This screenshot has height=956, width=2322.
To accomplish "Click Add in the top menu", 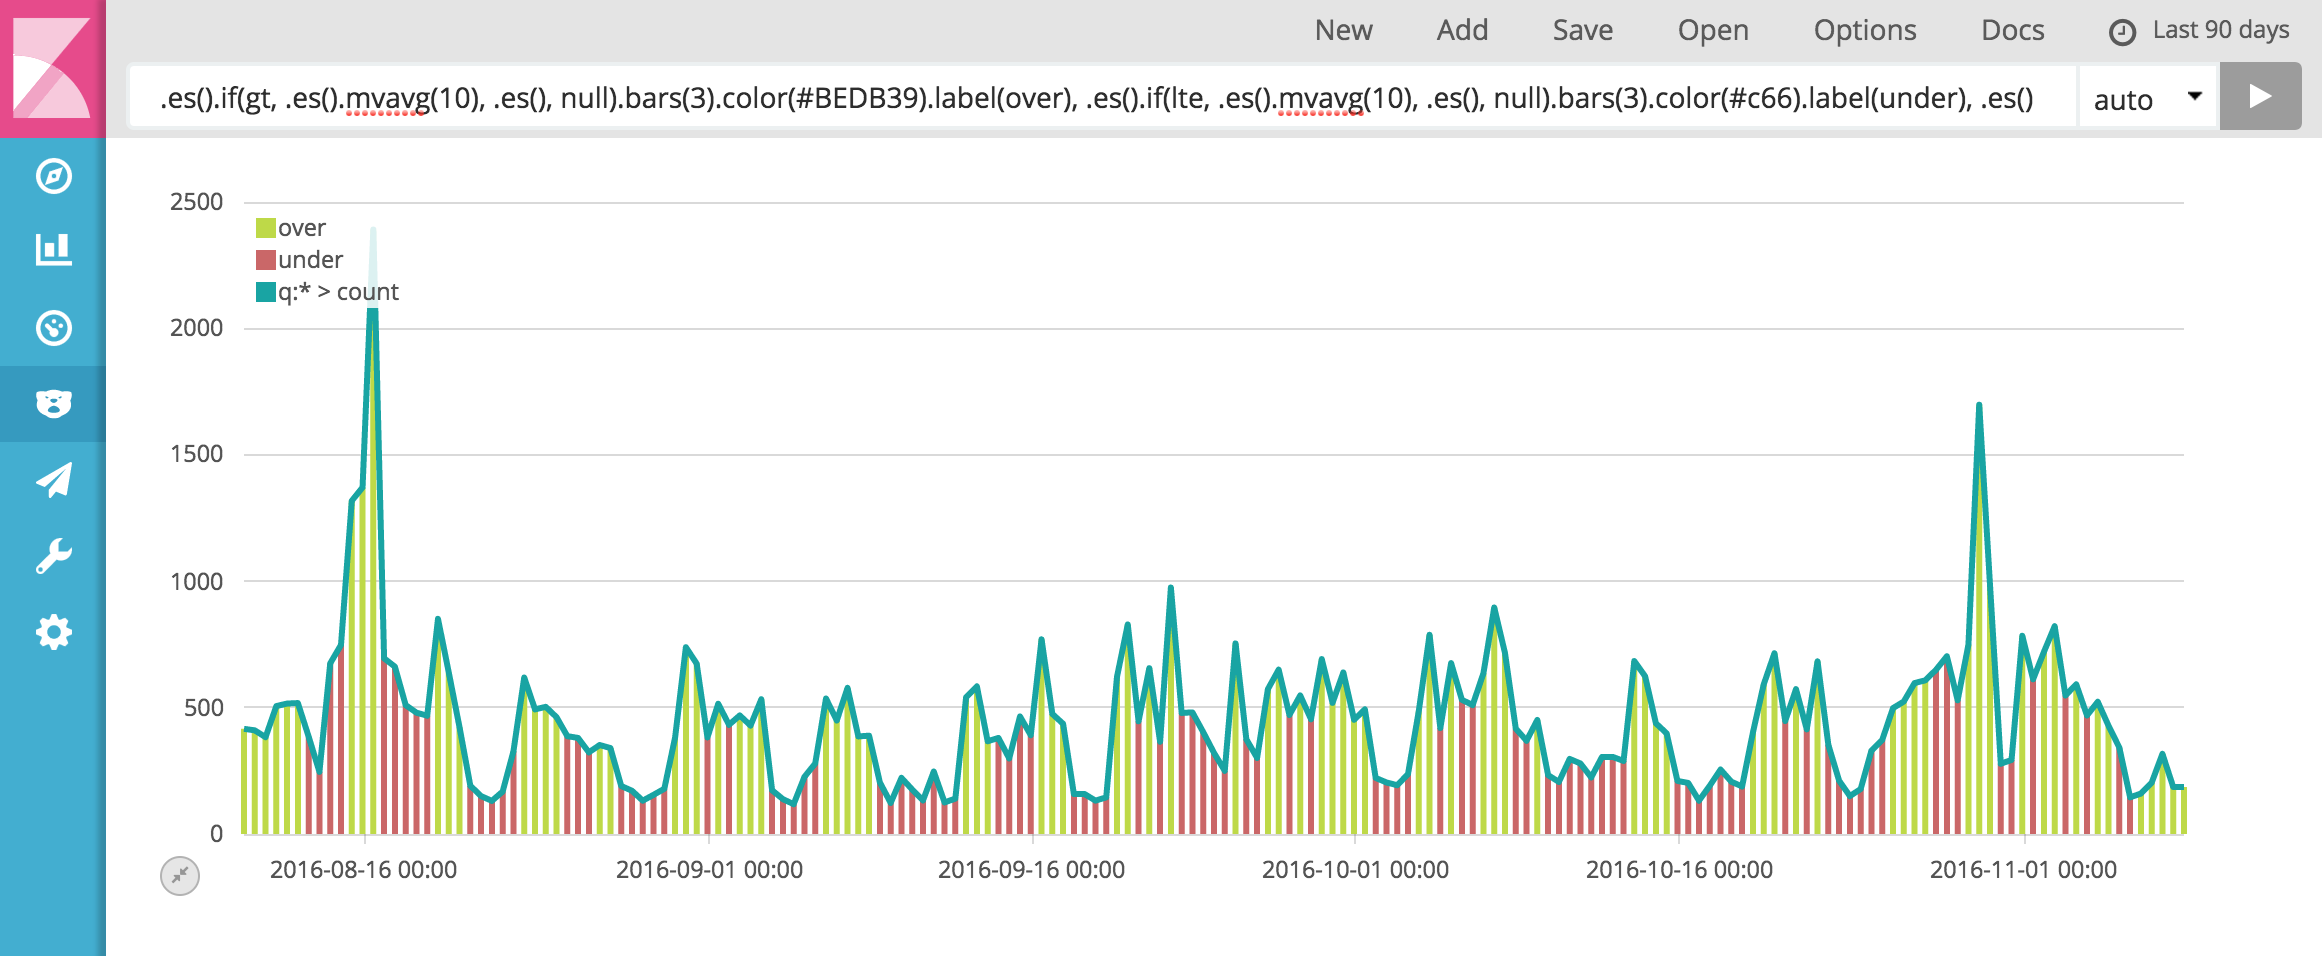I will coord(1462,30).
